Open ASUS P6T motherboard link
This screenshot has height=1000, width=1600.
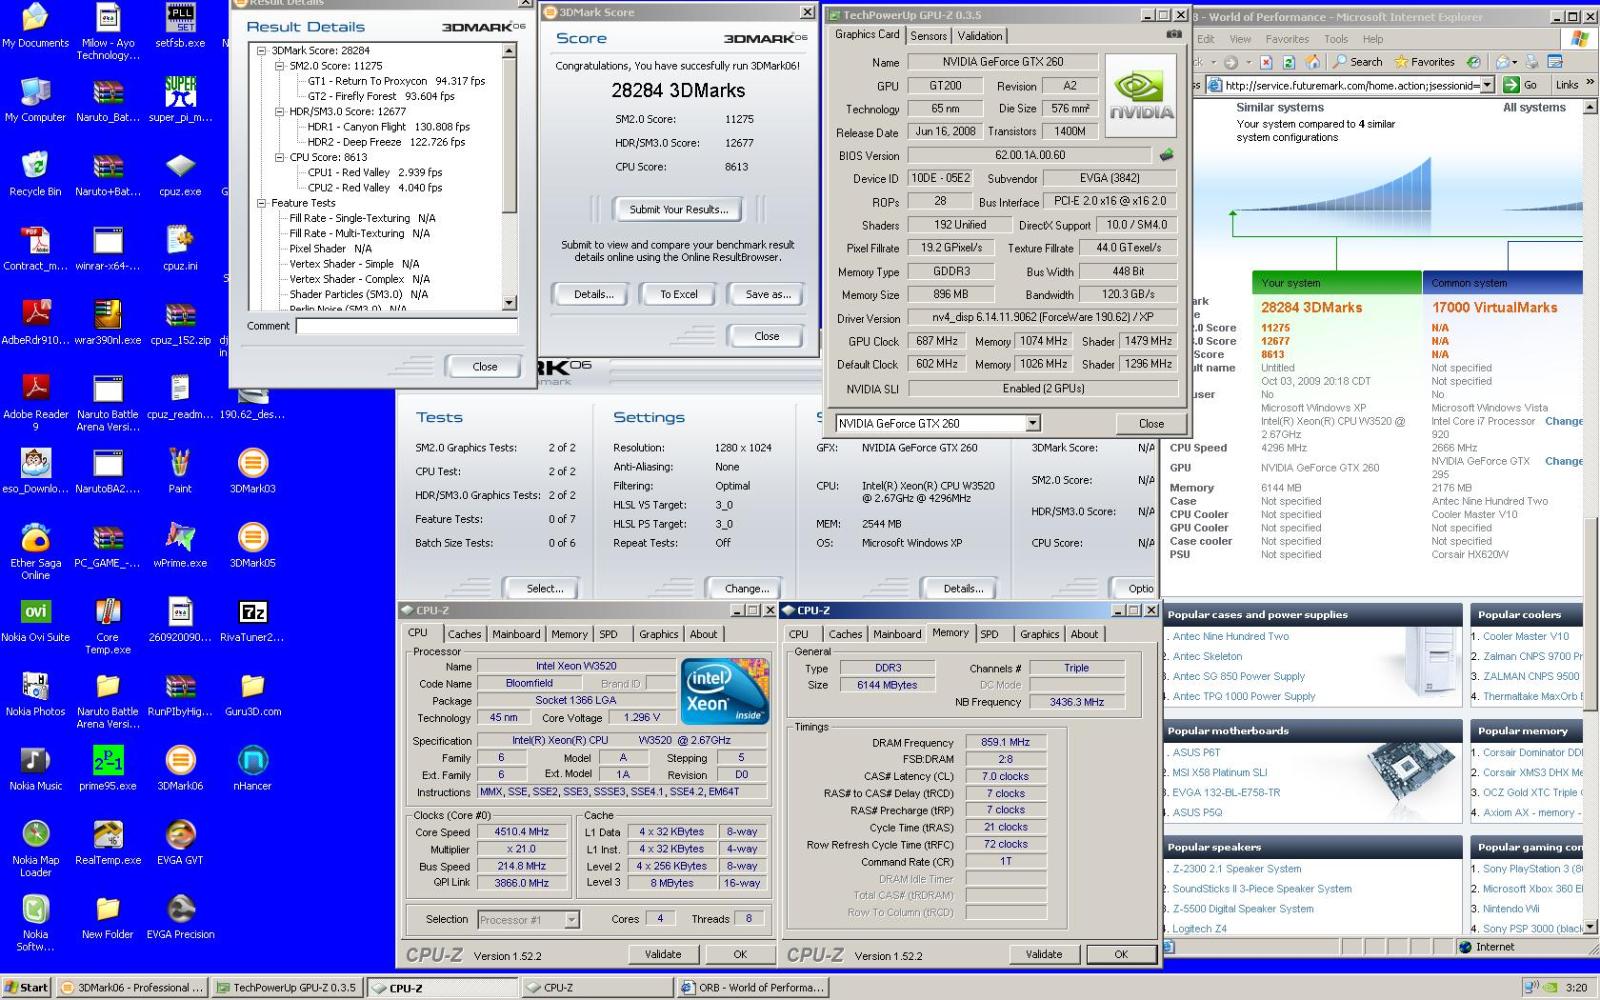(x=1196, y=752)
